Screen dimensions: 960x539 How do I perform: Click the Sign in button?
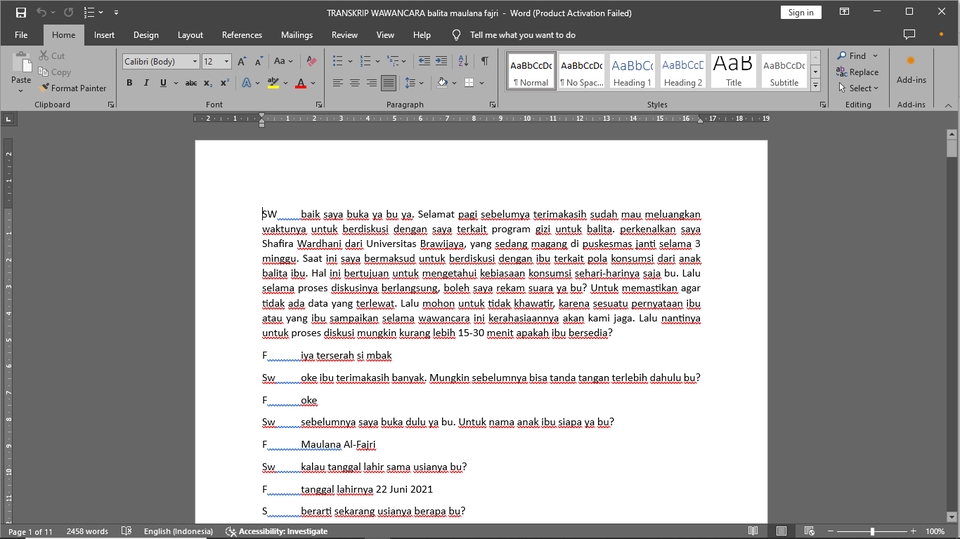click(800, 12)
